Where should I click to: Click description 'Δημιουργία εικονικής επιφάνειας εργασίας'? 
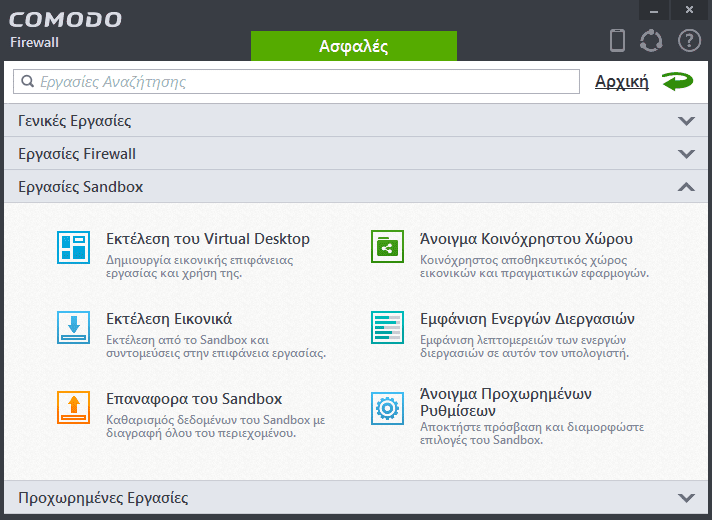(200, 267)
